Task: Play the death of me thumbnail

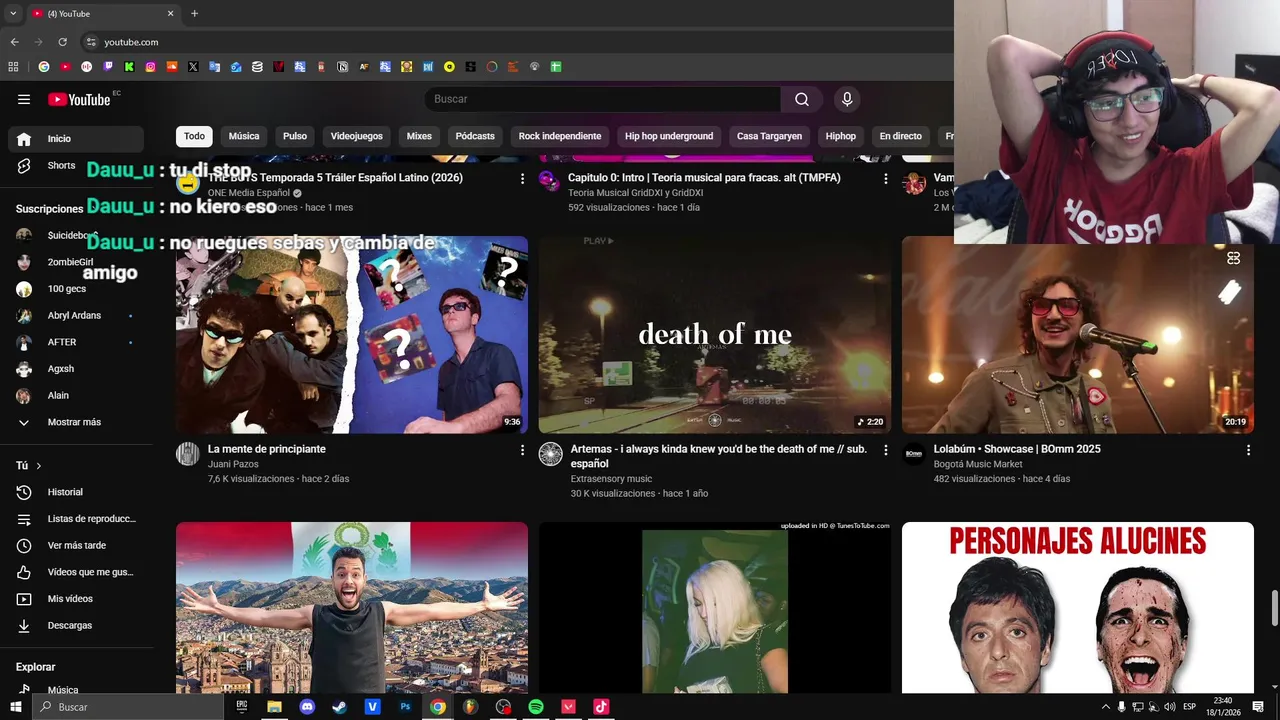Action: (x=715, y=335)
